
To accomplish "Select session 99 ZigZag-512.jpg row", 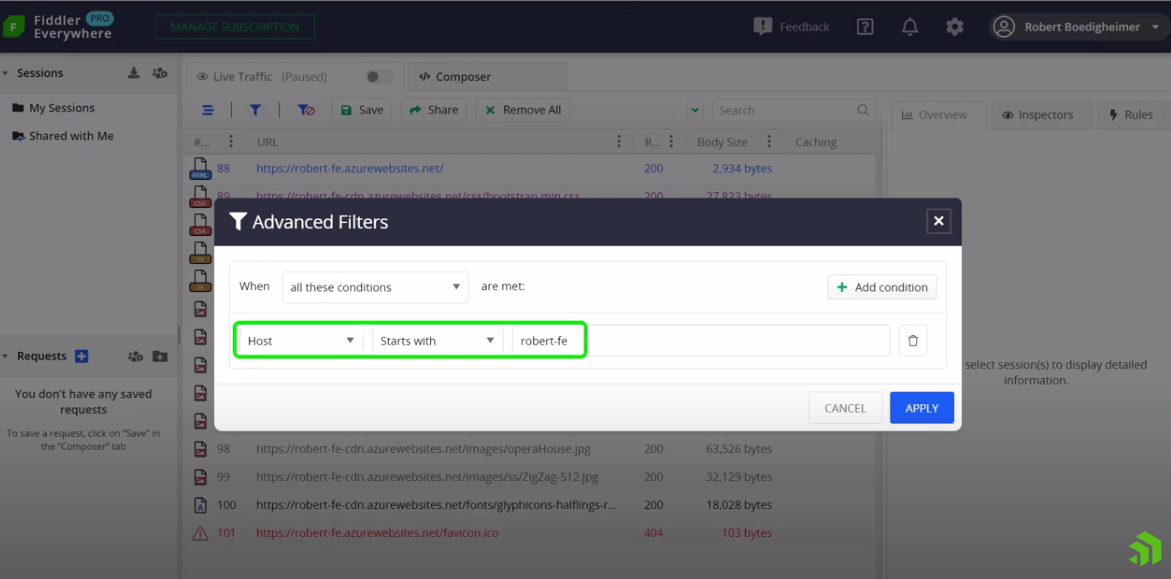I will (x=532, y=477).
